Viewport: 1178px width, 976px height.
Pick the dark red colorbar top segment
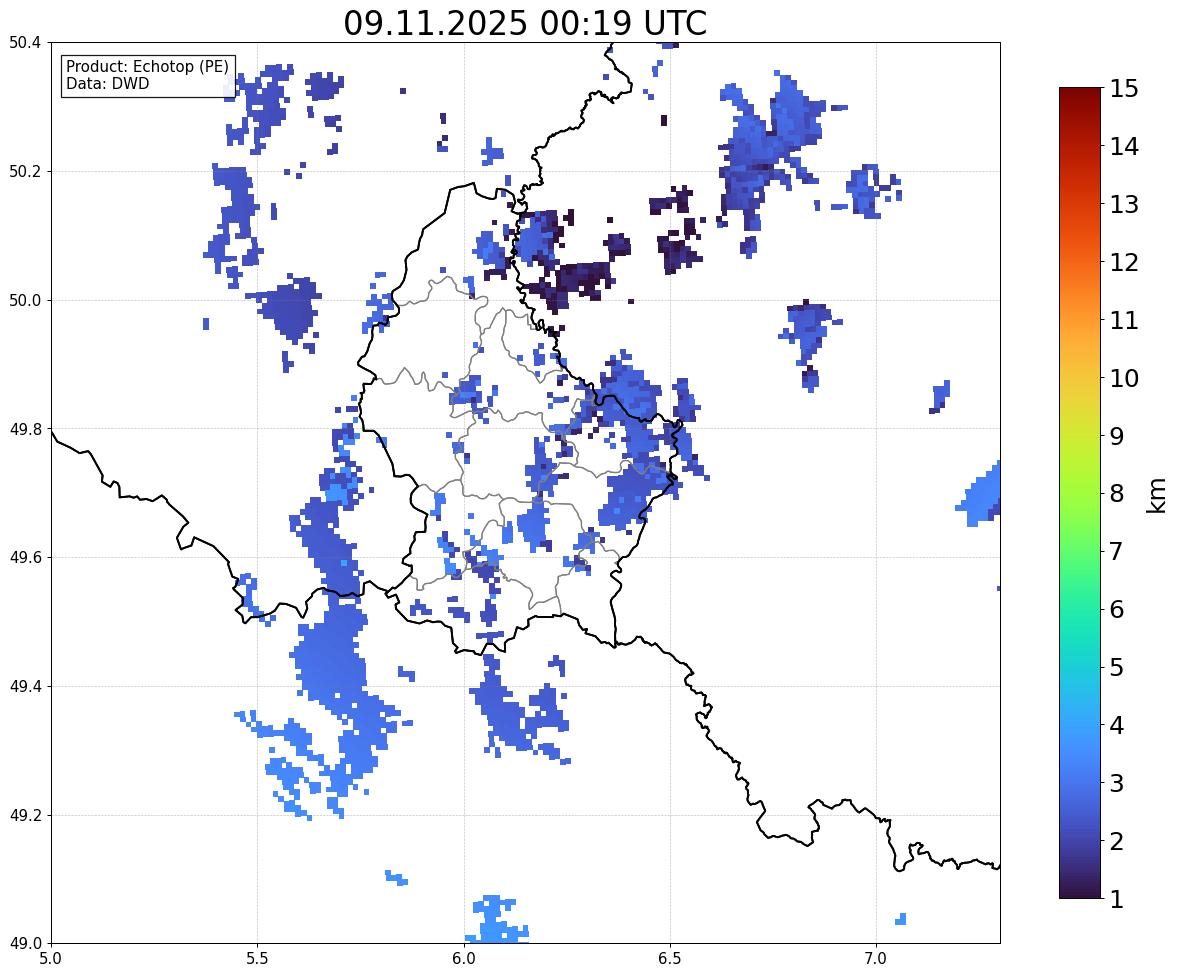(x=1080, y=101)
